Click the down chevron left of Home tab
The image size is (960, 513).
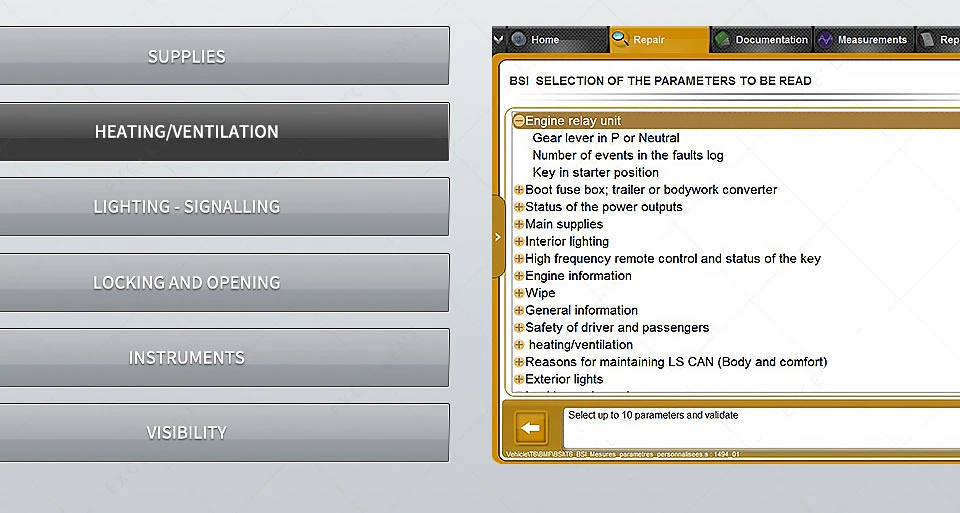[498, 39]
